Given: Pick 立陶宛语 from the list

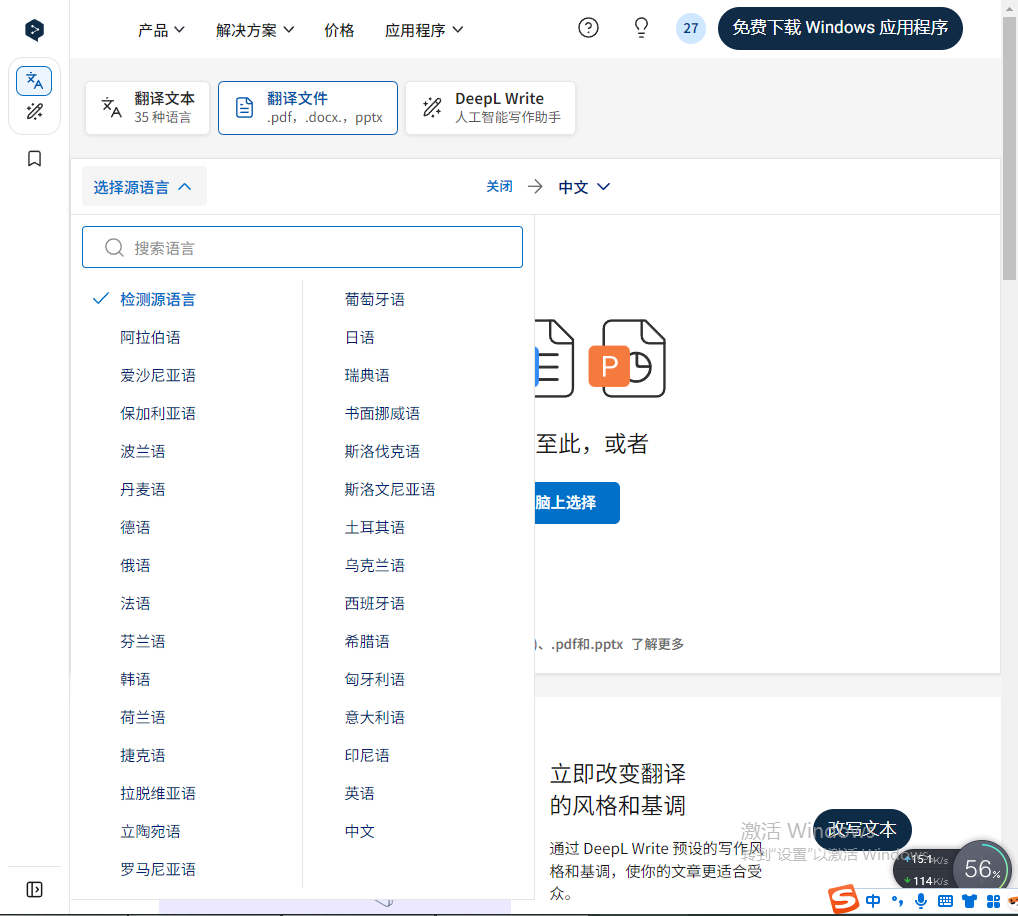Looking at the screenshot, I should [x=150, y=832].
